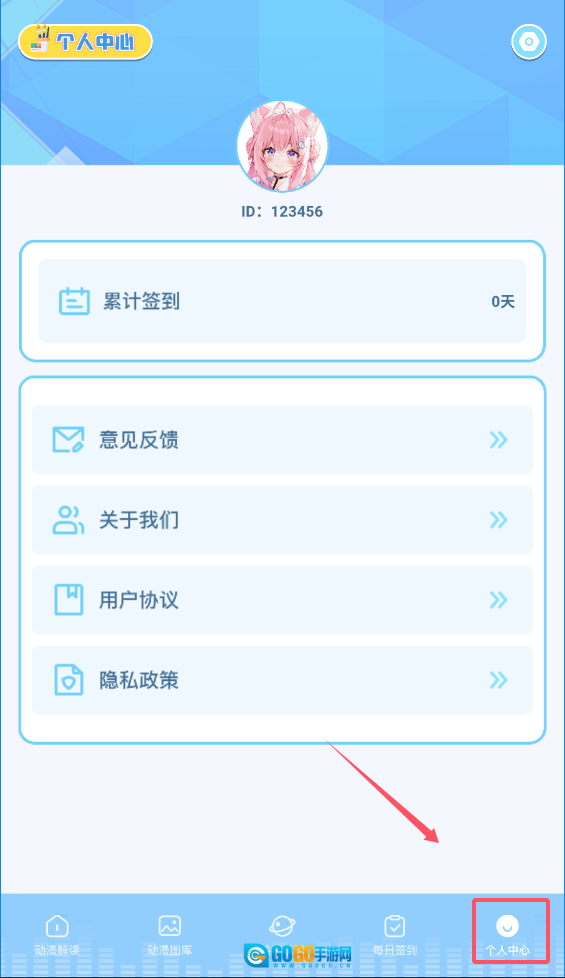565x978 pixels.
Task: Expand 关于我们 using its double chevron
Action: [x=498, y=520]
